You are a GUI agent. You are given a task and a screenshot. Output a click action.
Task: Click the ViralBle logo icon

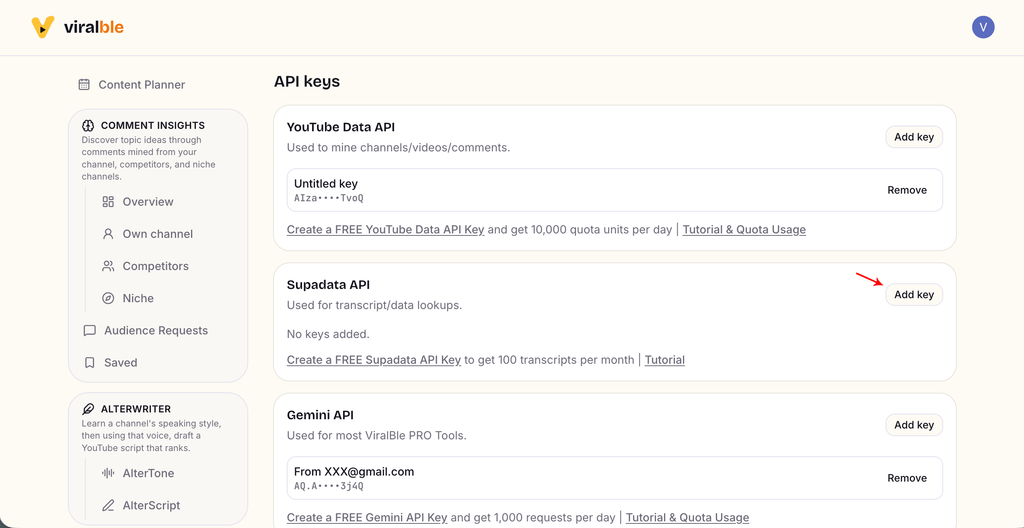click(43, 27)
